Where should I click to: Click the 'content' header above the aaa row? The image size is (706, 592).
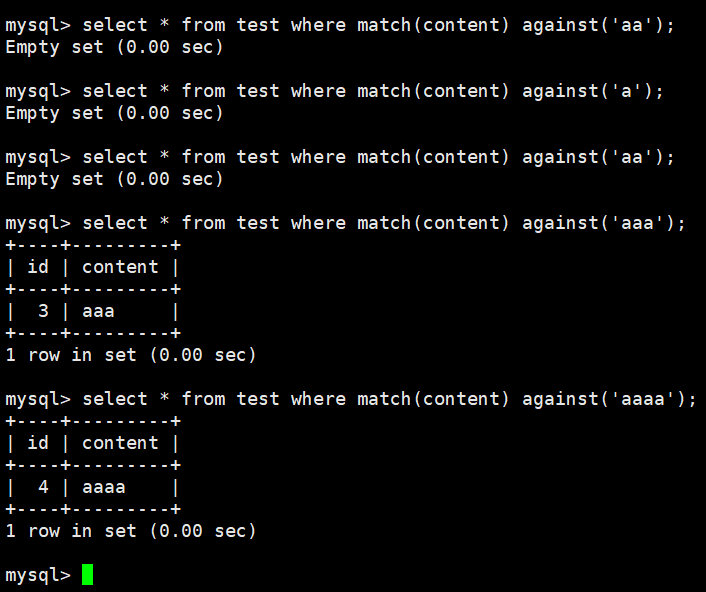point(120,267)
